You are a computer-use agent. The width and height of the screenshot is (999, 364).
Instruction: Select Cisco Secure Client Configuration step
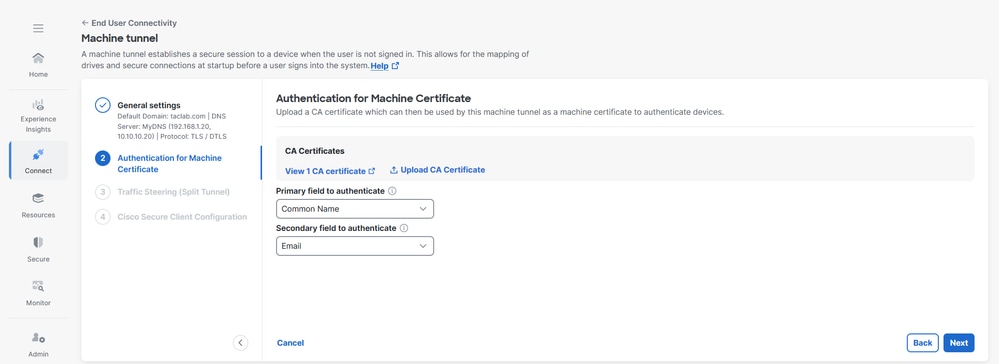[x=182, y=217]
